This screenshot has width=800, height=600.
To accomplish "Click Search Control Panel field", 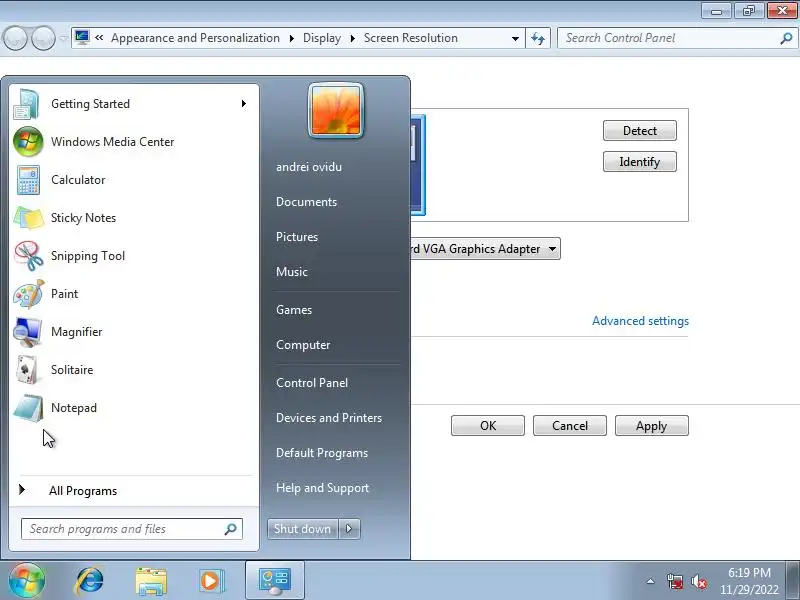I will pos(676,38).
